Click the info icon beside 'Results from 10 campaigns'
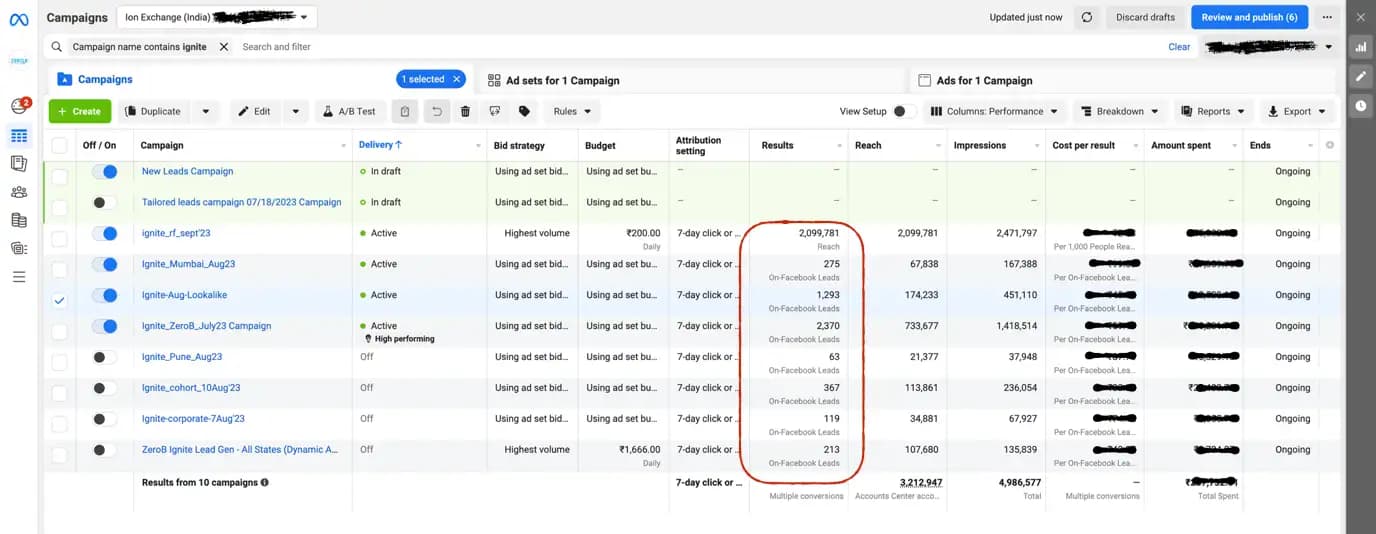 coord(264,482)
